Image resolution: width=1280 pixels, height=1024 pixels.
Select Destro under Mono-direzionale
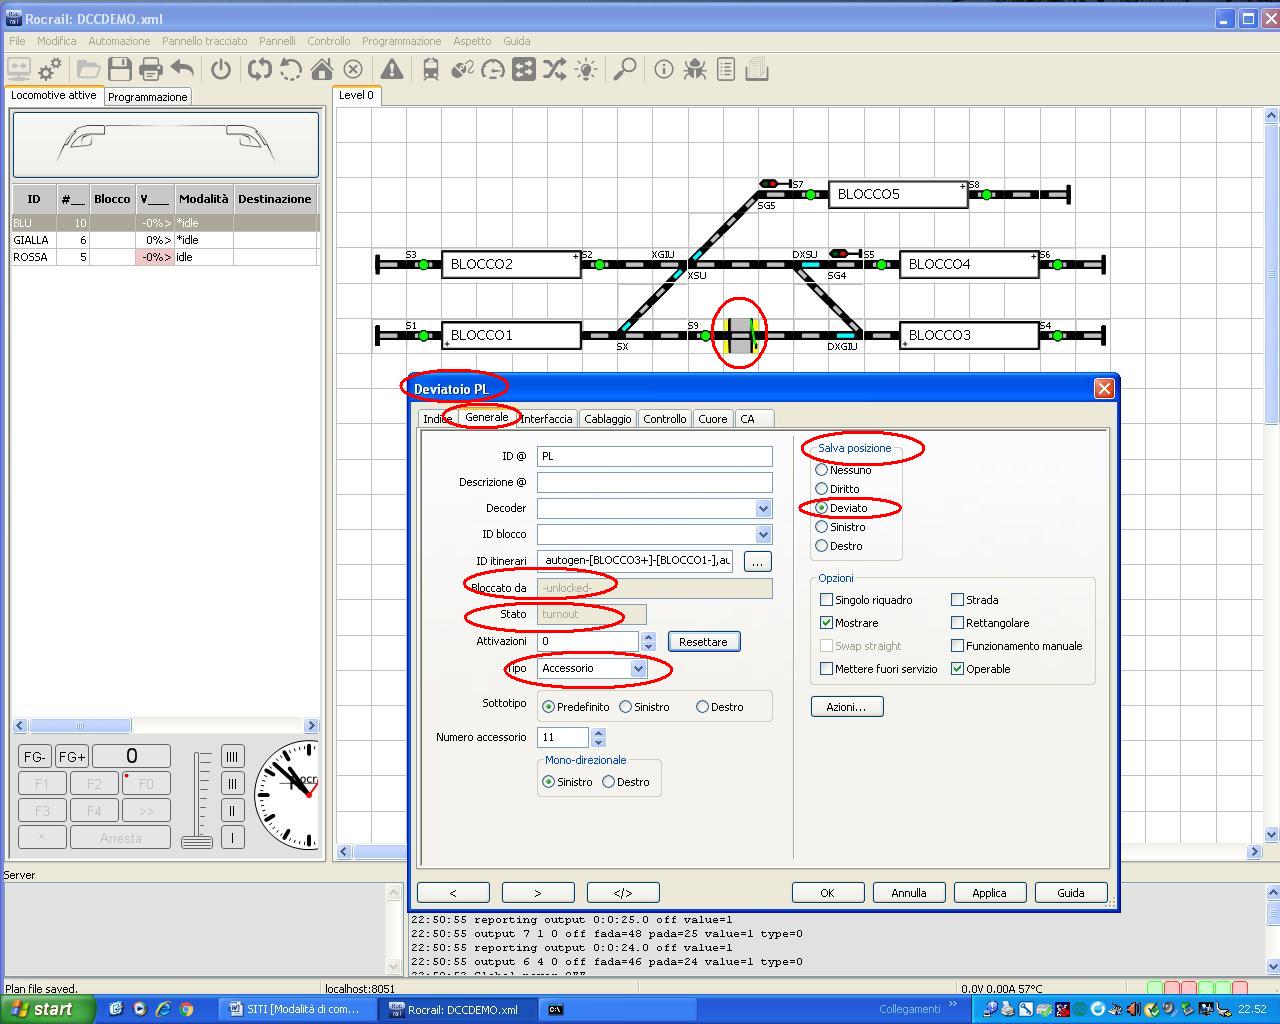pyautogui.click(x=608, y=782)
